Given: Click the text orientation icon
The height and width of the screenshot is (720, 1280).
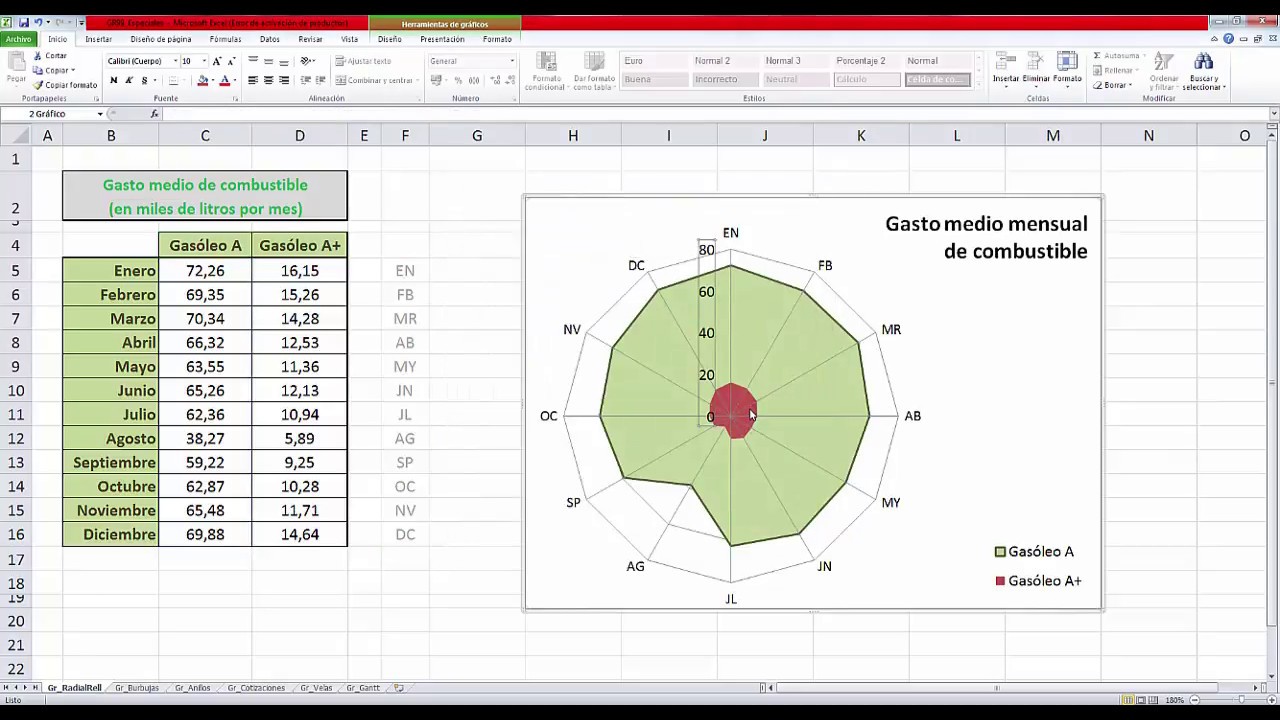Looking at the screenshot, I should 306,61.
